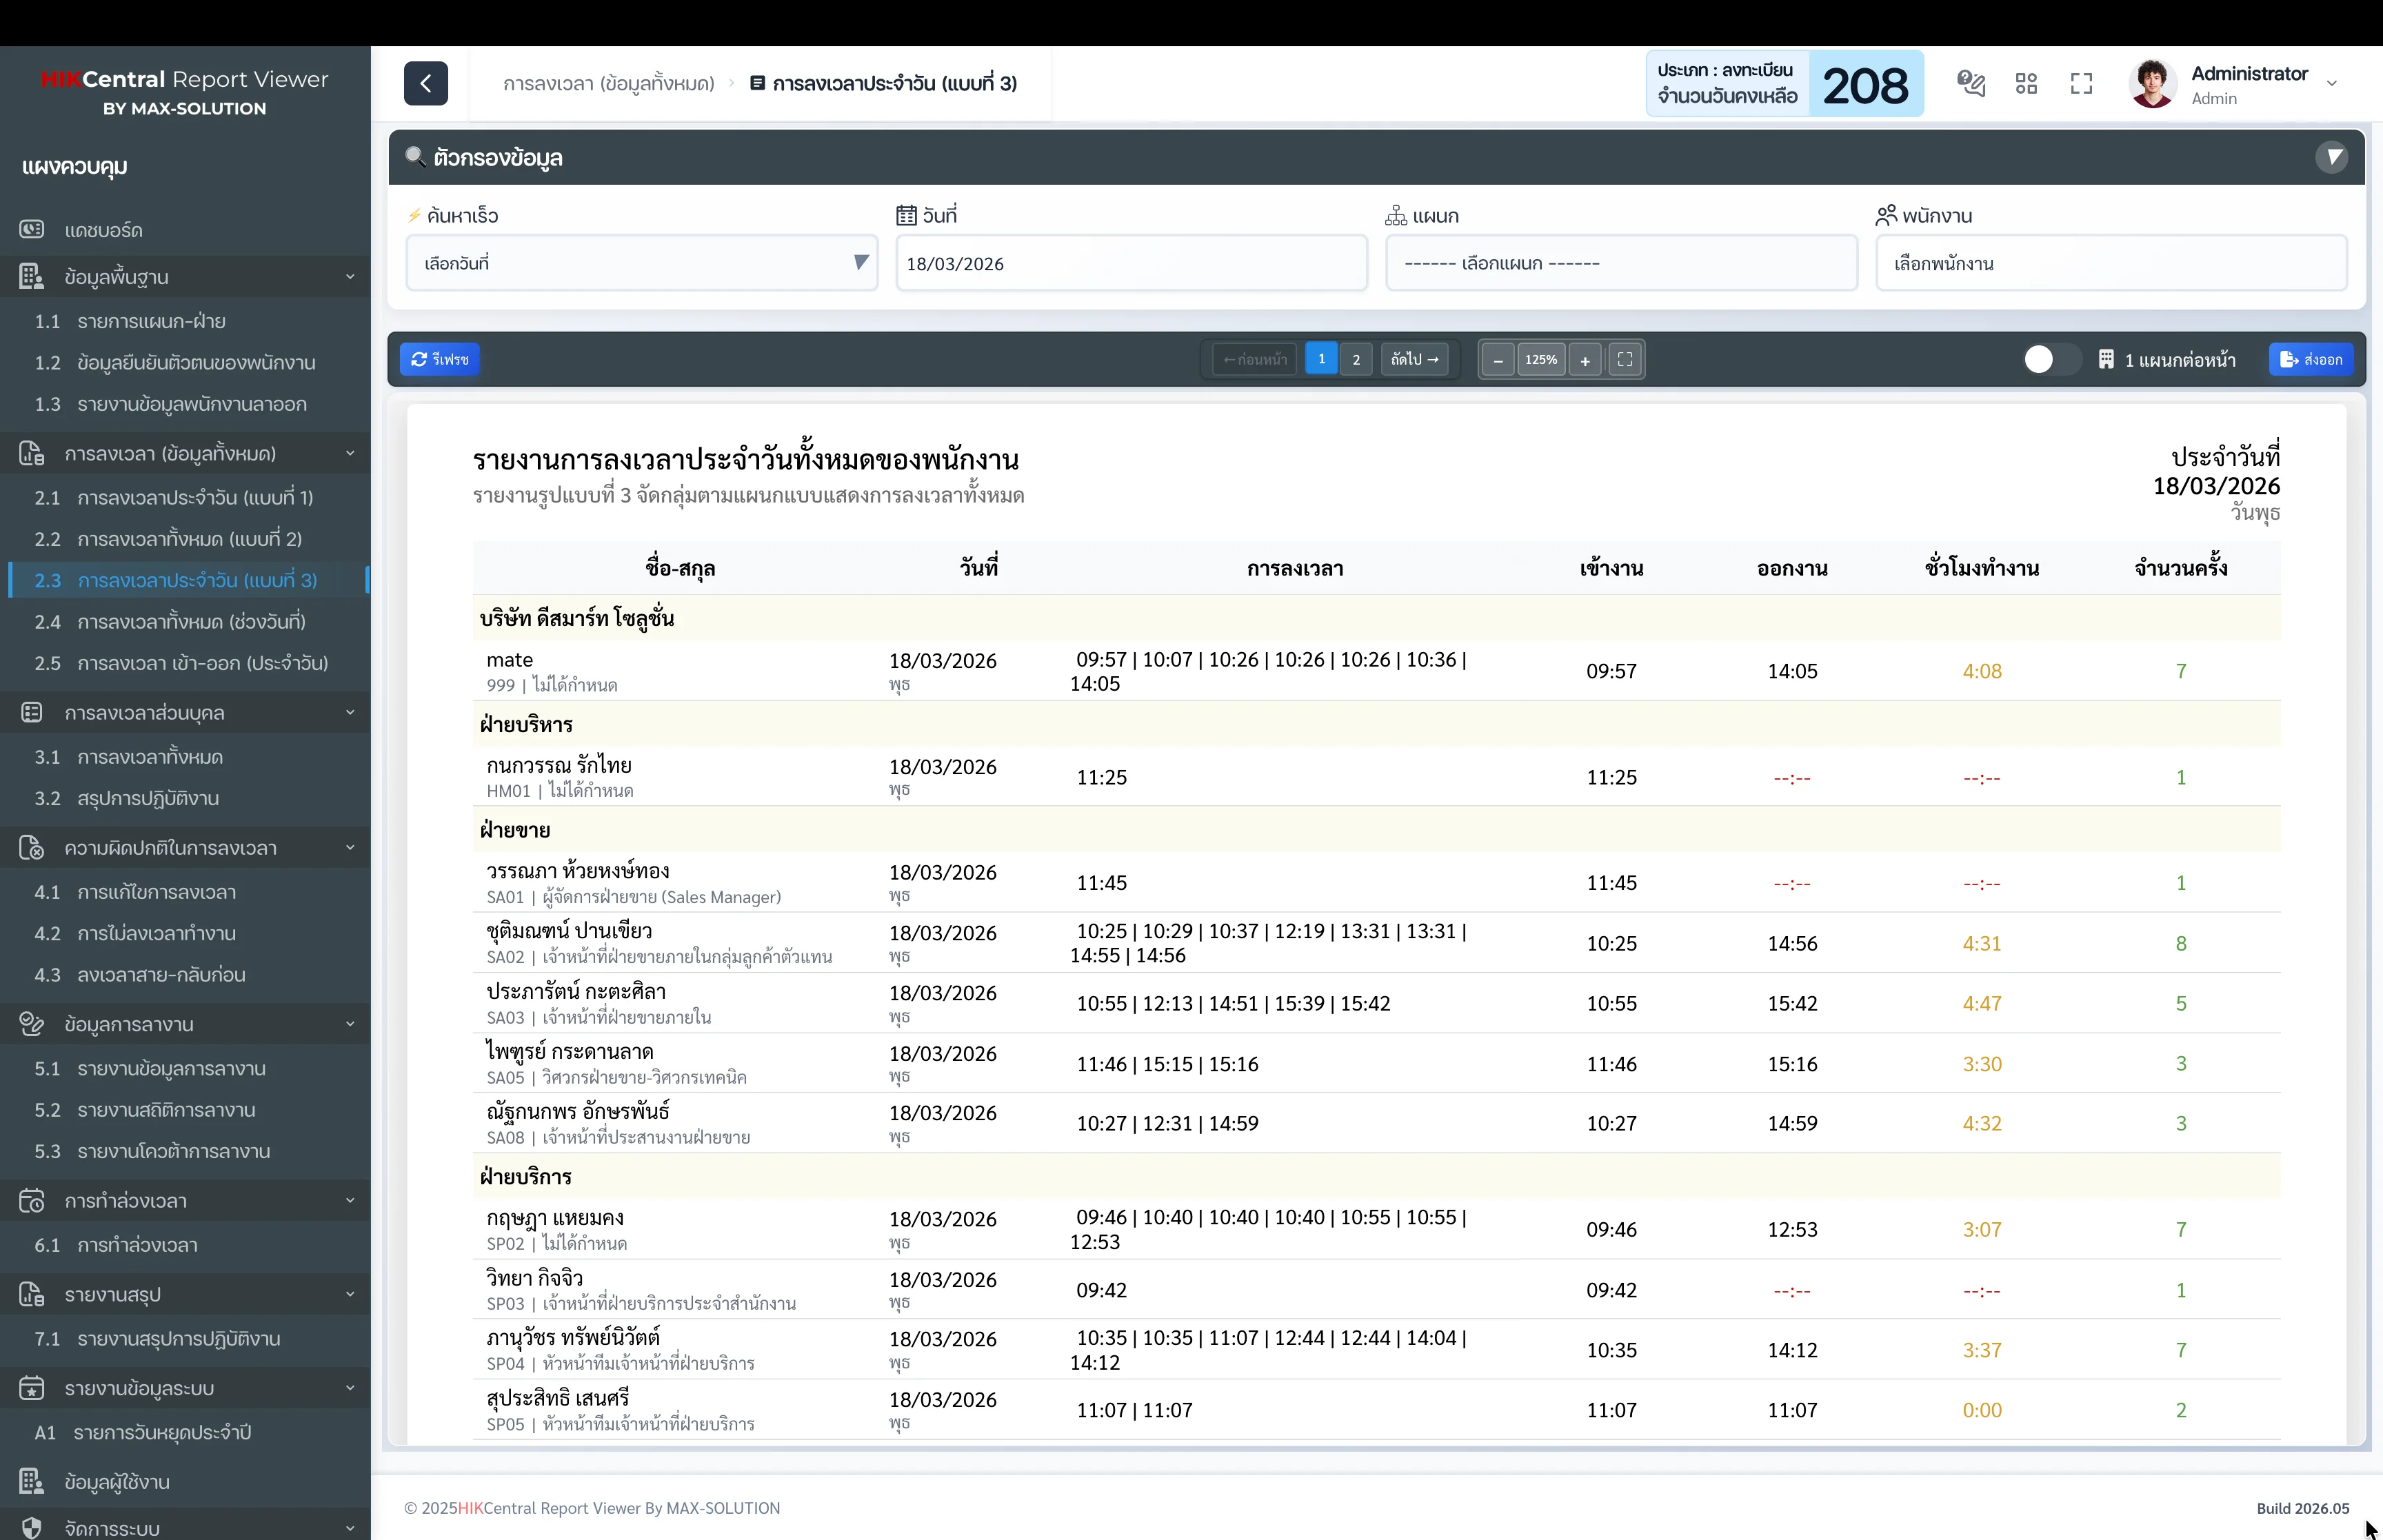
Task: Click the date field showing 18/03/2026
Action: (x=1130, y=263)
